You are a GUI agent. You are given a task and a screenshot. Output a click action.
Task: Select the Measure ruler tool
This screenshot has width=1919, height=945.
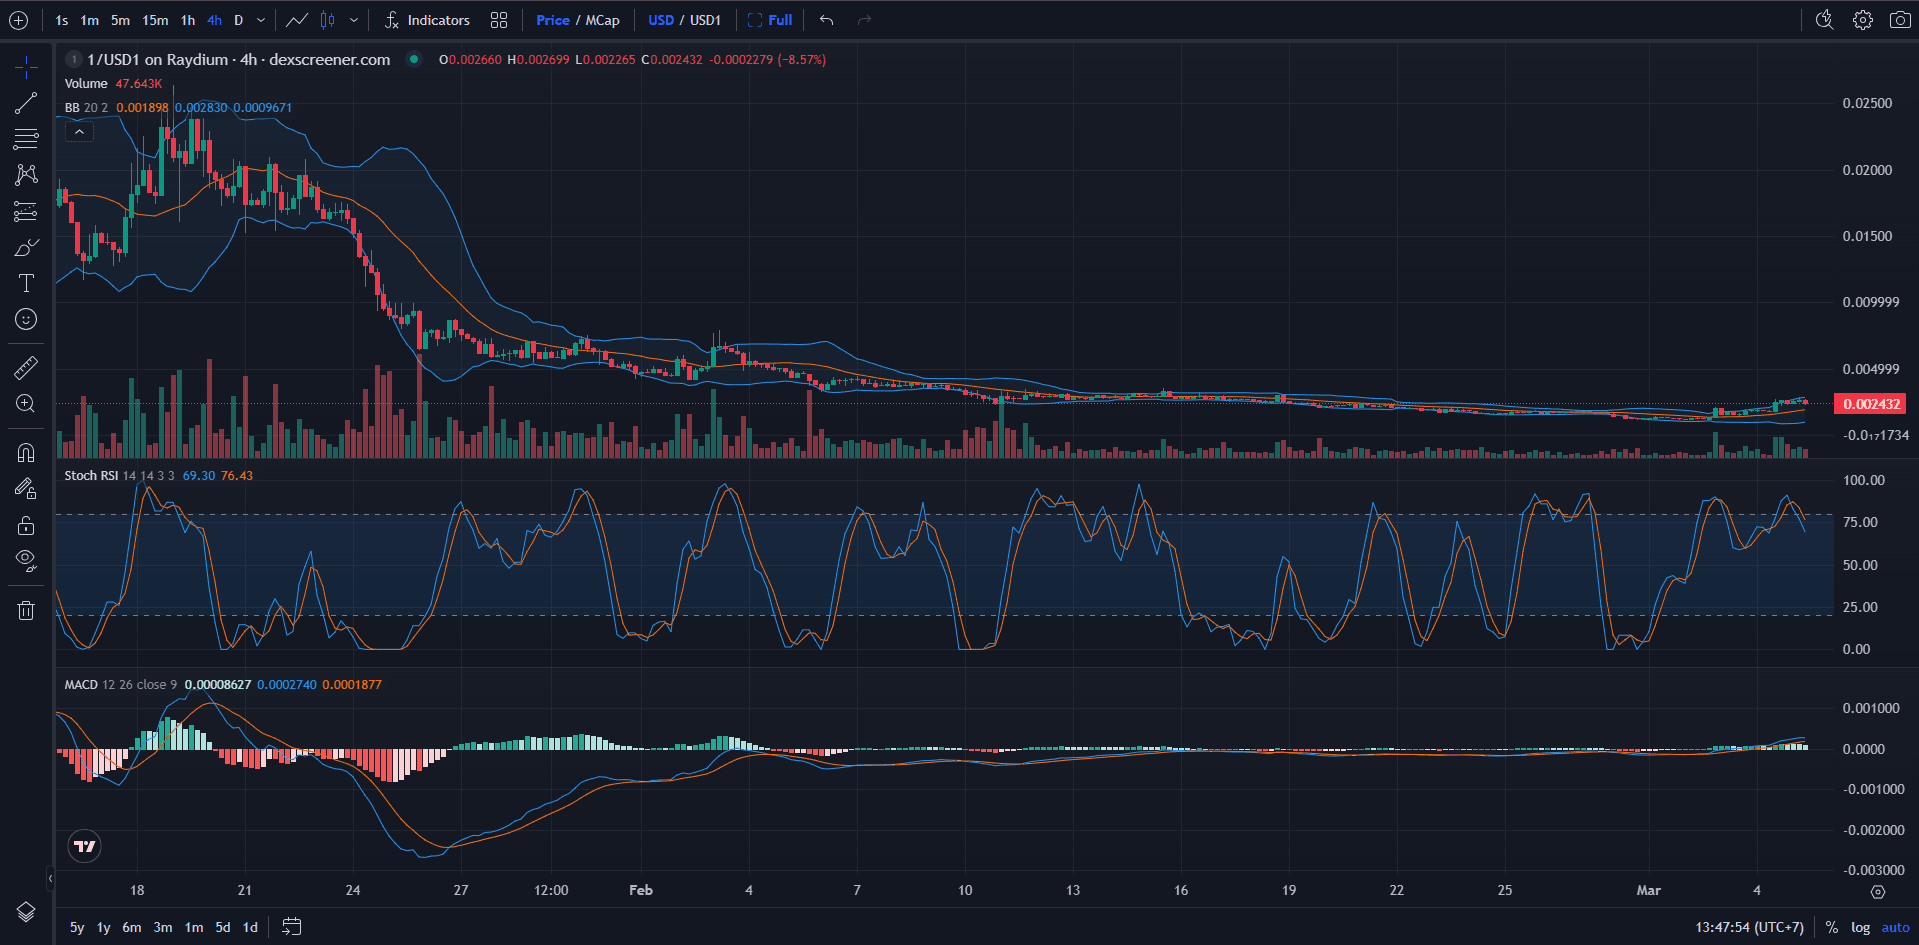tap(25, 367)
